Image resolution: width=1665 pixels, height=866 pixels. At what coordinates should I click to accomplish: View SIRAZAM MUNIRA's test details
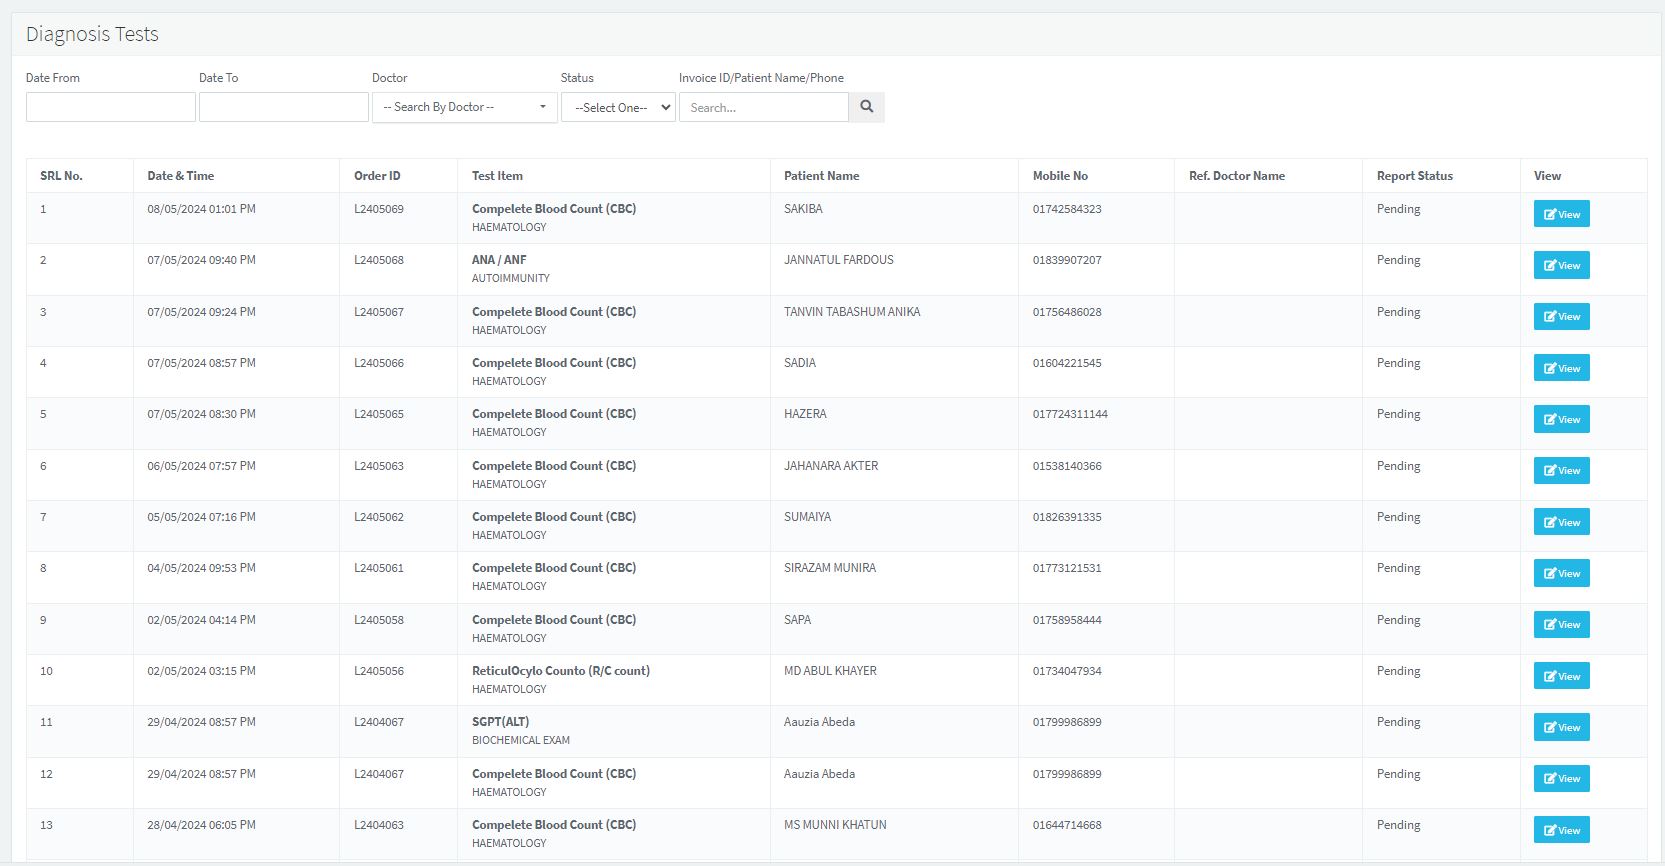coord(1561,573)
